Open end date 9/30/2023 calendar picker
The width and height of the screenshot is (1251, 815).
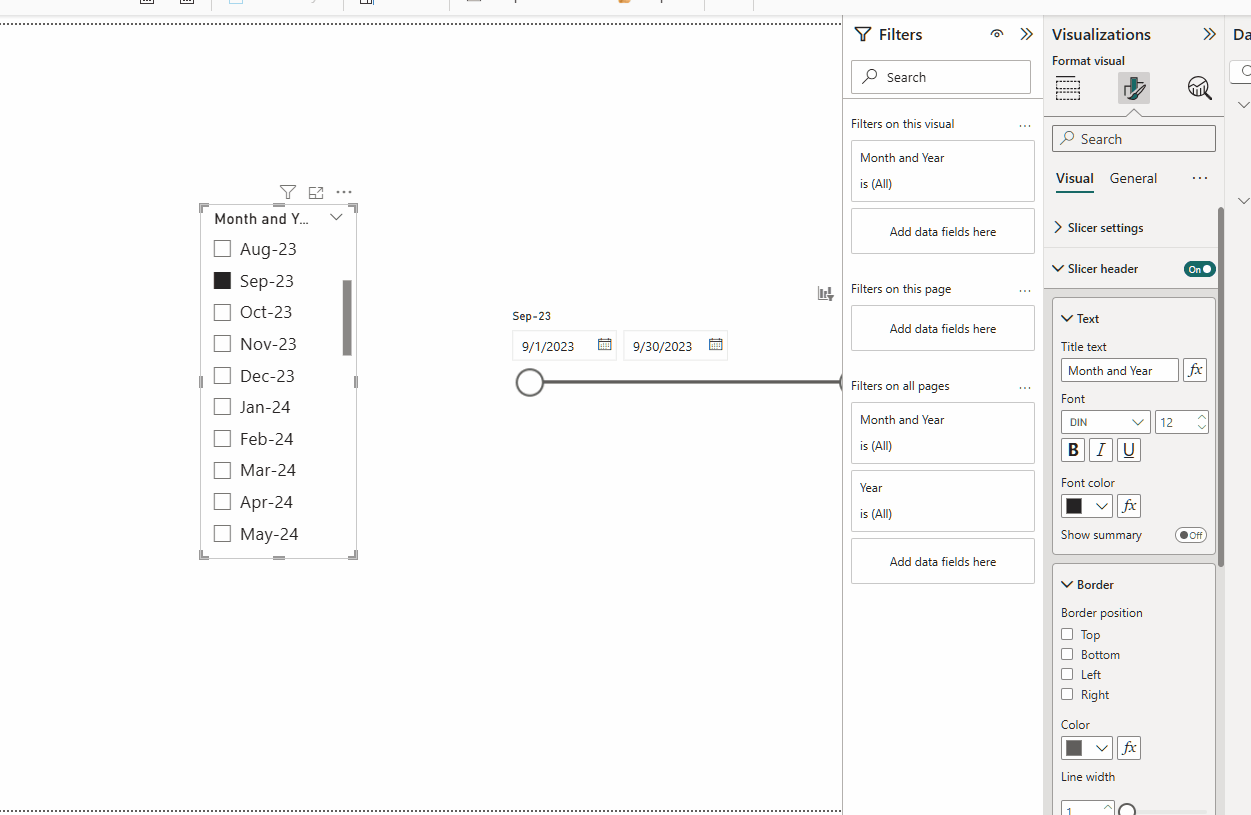point(716,345)
